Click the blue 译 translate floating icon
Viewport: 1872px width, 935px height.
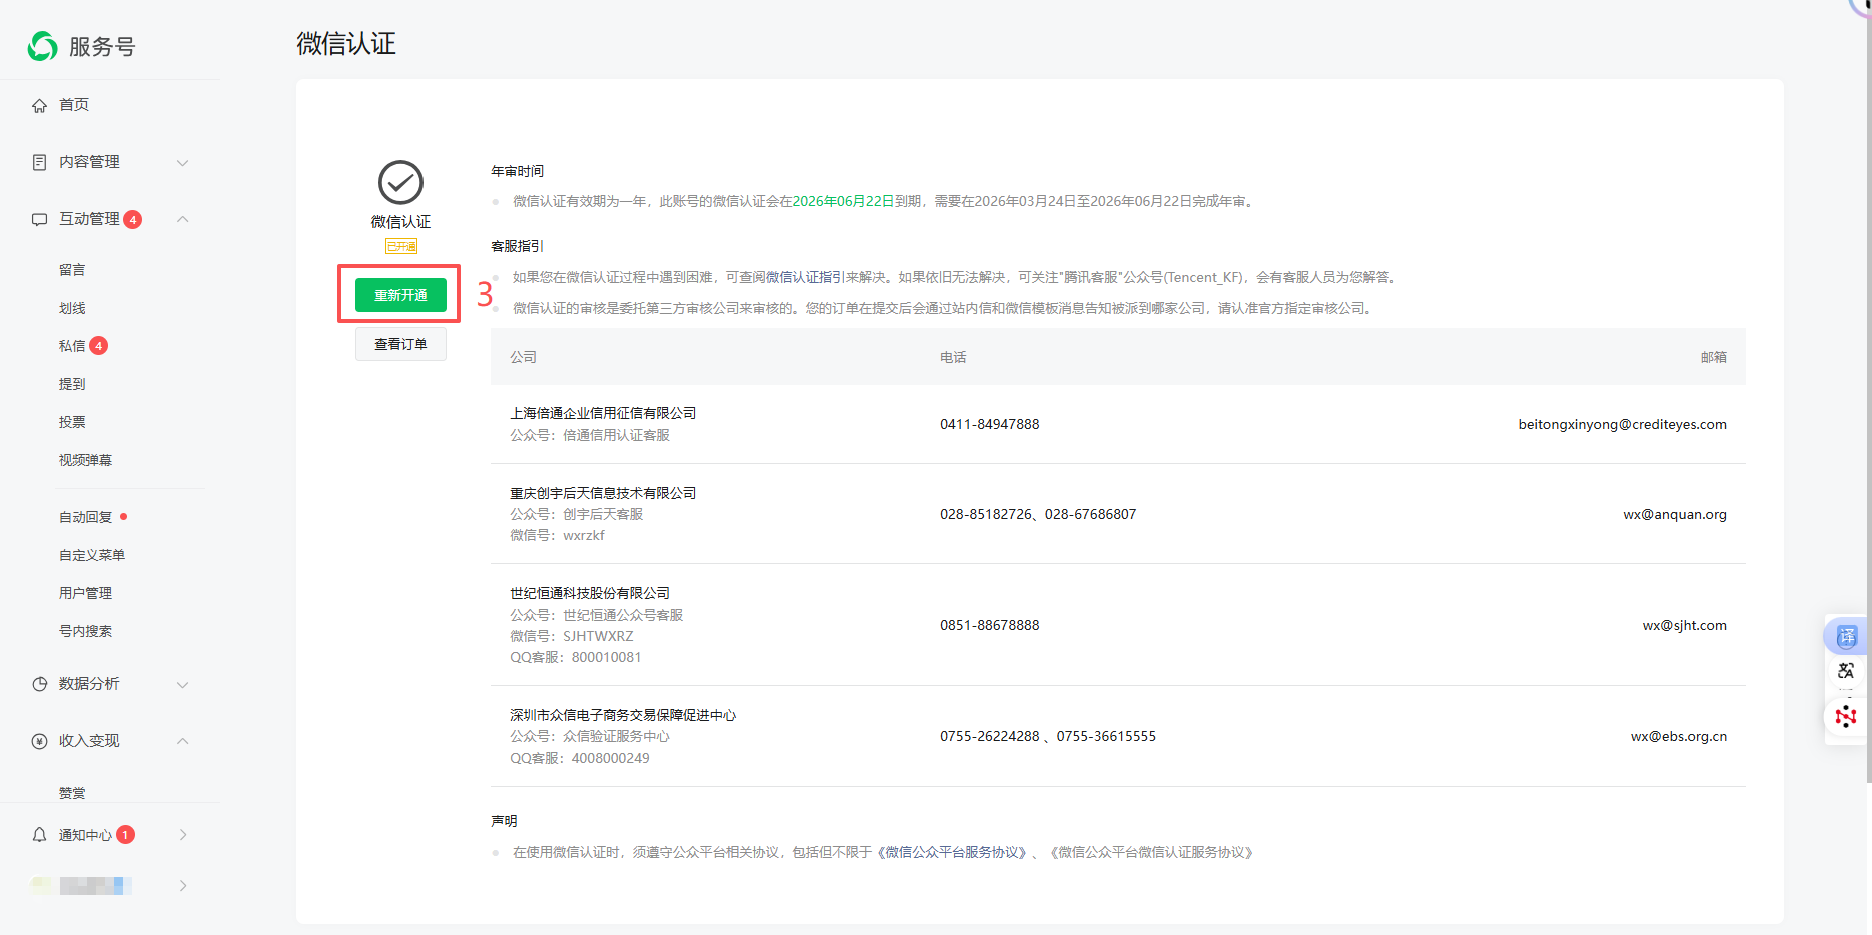1846,636
